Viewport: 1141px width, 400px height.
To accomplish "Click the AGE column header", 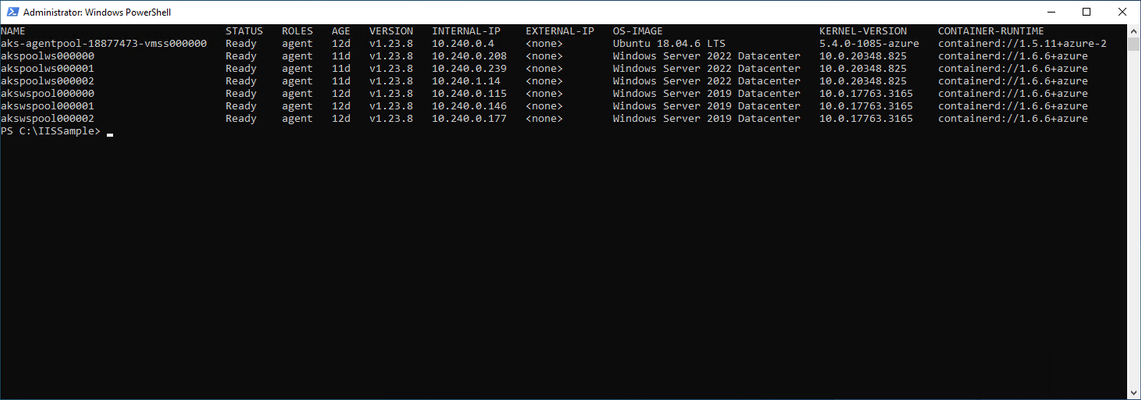I will coord(341,31).
